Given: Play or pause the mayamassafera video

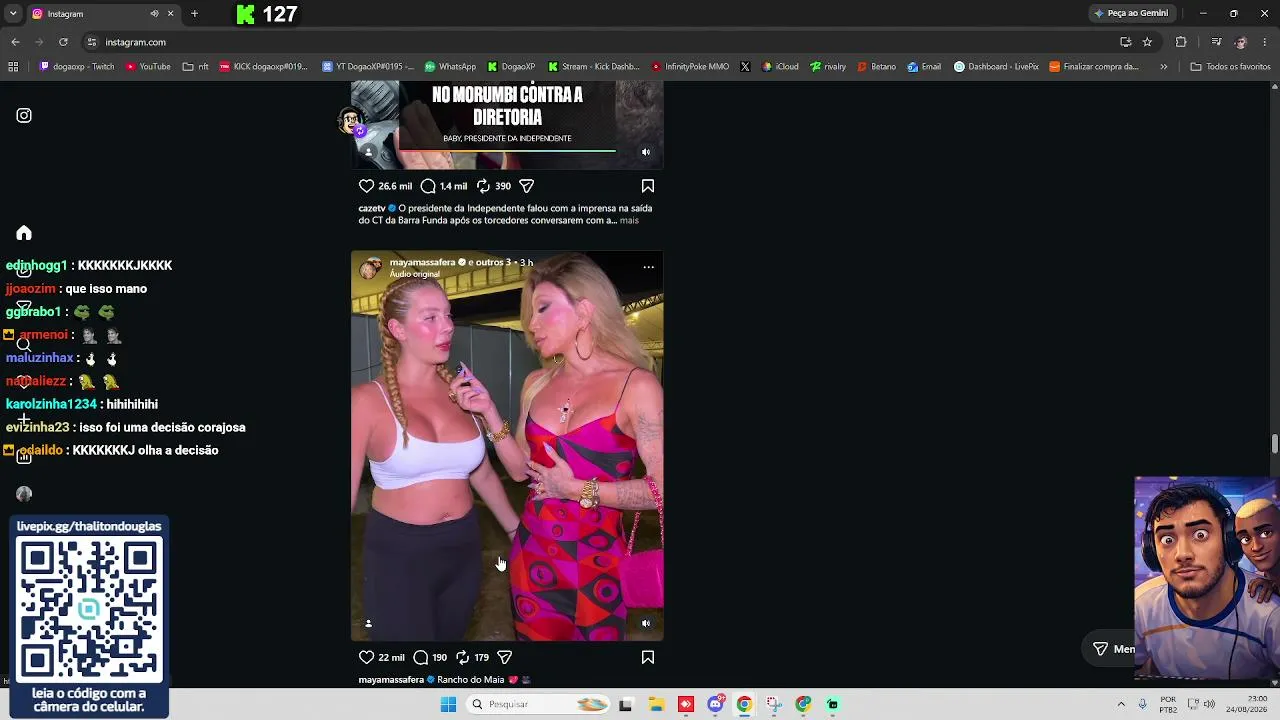Looking at the screenshot, I should point(507,445).
